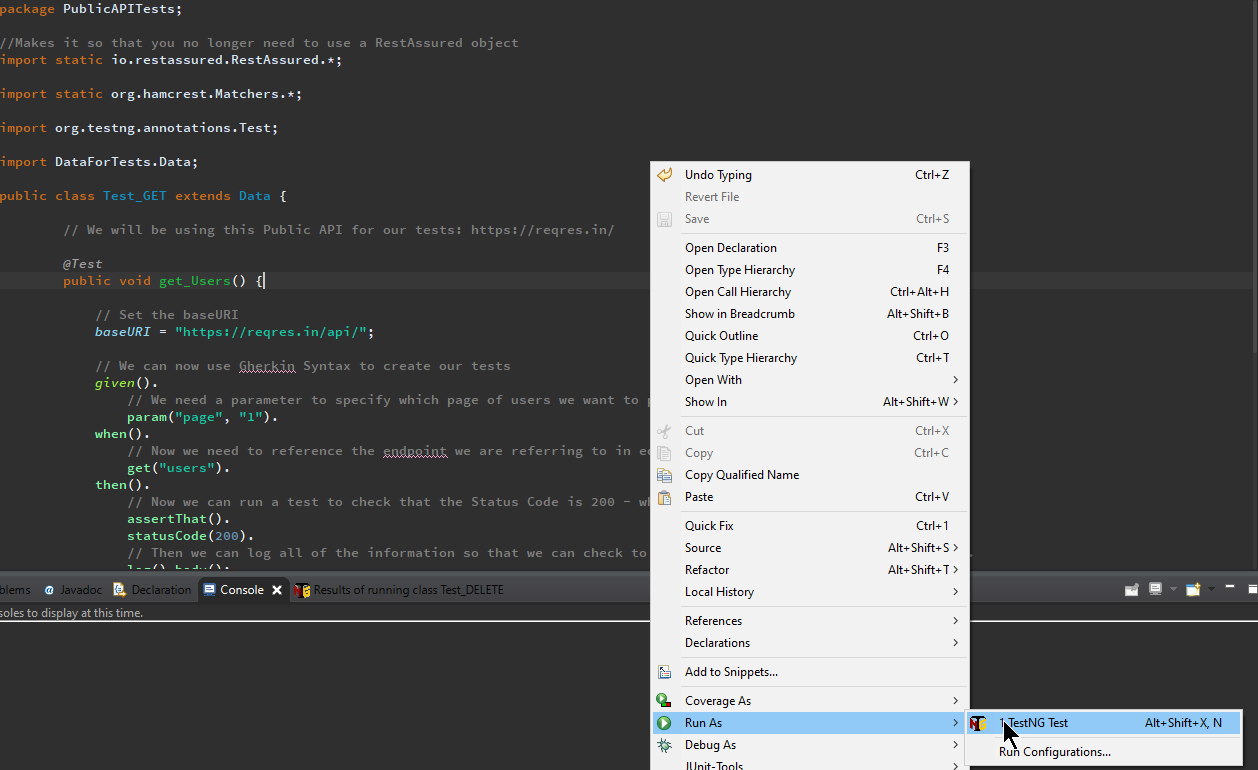
Task: Click the underlined word Gherkin in comment
Action: 267,366
